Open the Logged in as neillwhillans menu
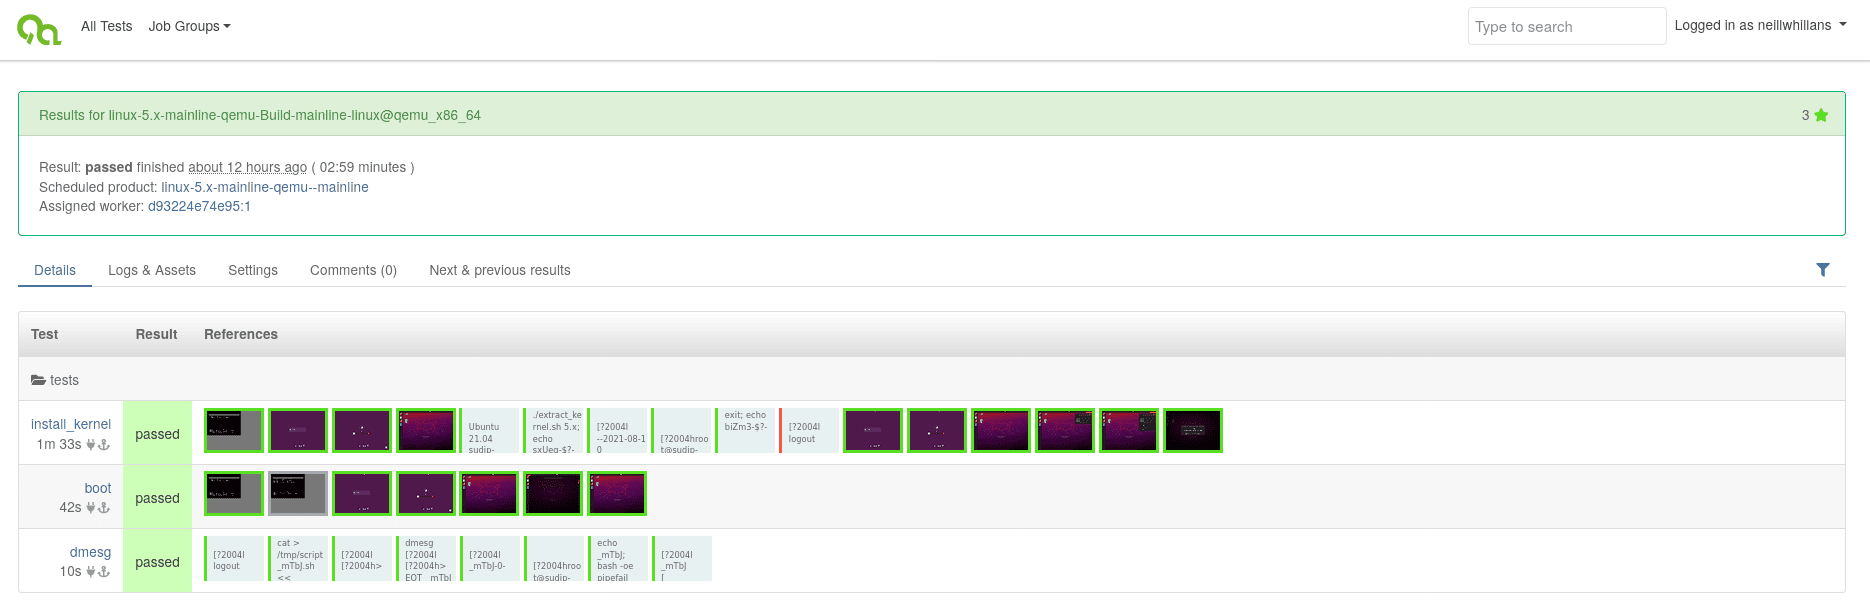The image size is (1870, 601). tap(1760, 25)
